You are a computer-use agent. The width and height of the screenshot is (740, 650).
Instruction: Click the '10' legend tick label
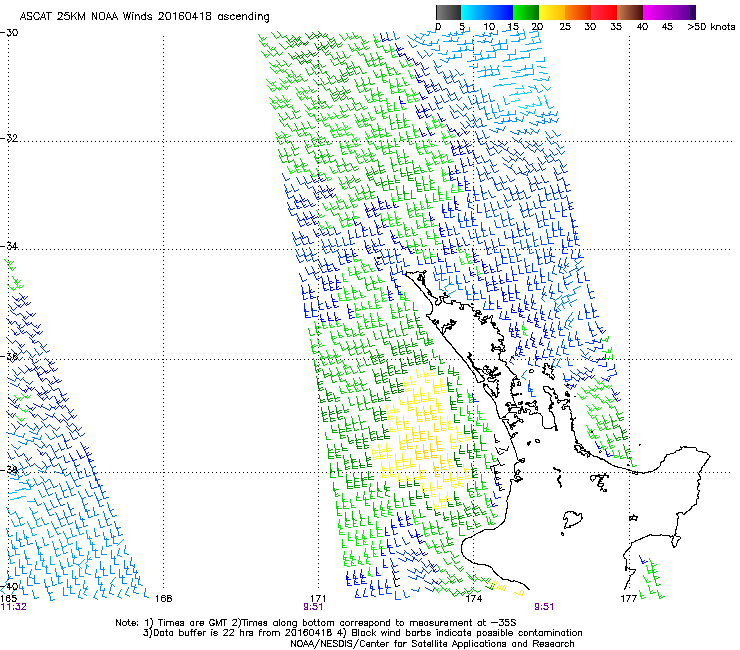click(x=489, y=27)
